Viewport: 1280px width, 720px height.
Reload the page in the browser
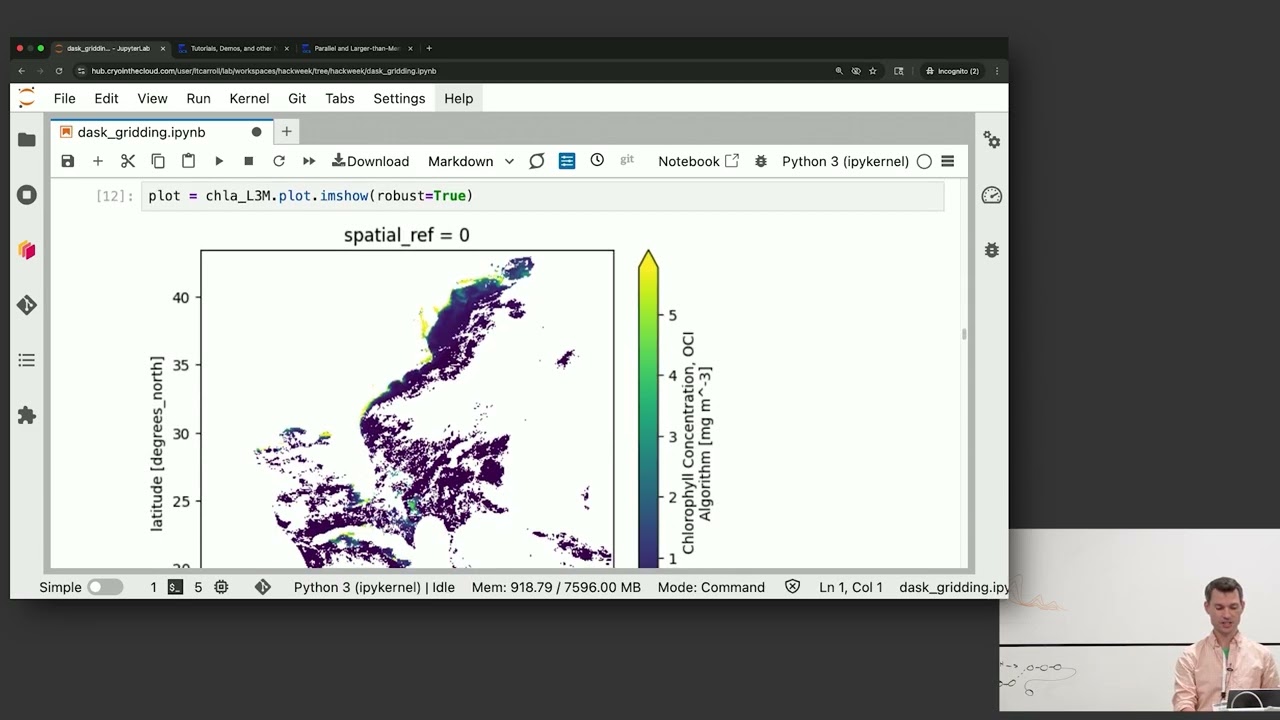click(x=59, y=71)
